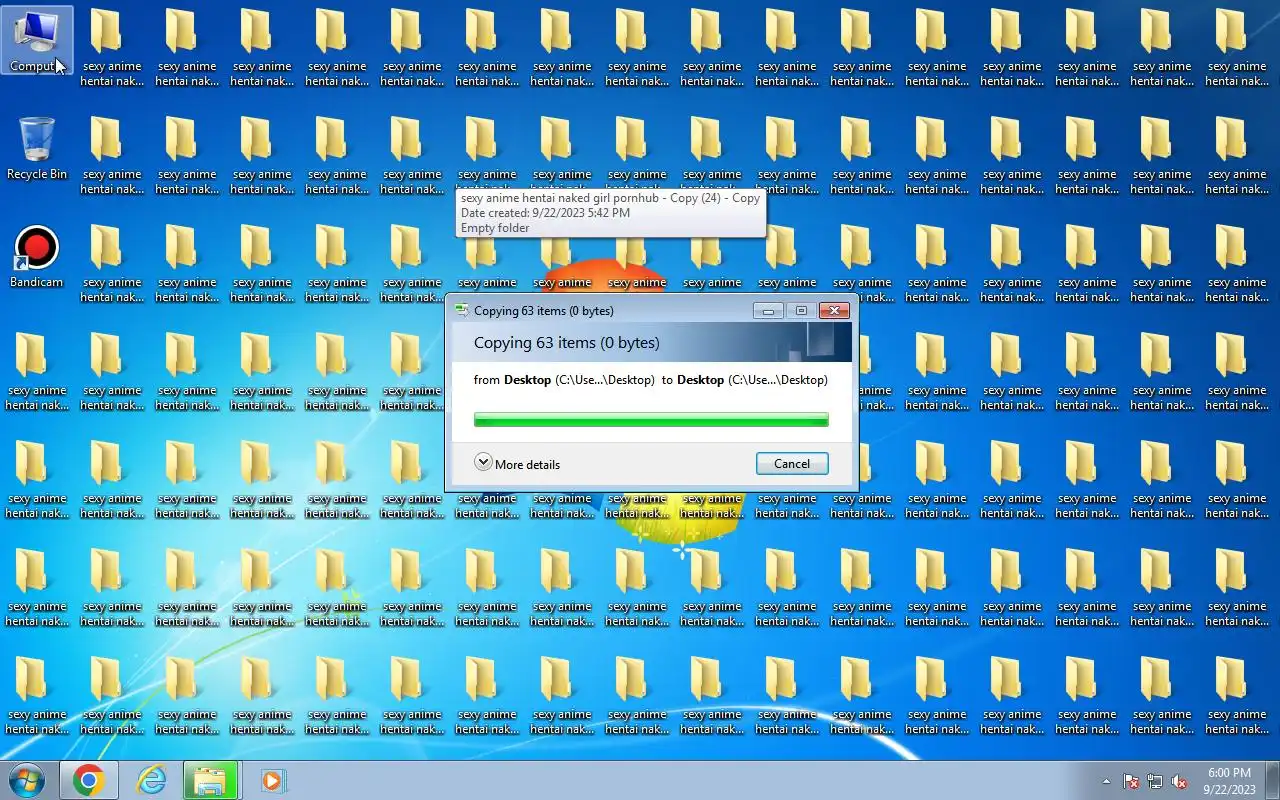Select the Bandicam shortcut icon

pos(37,257)
